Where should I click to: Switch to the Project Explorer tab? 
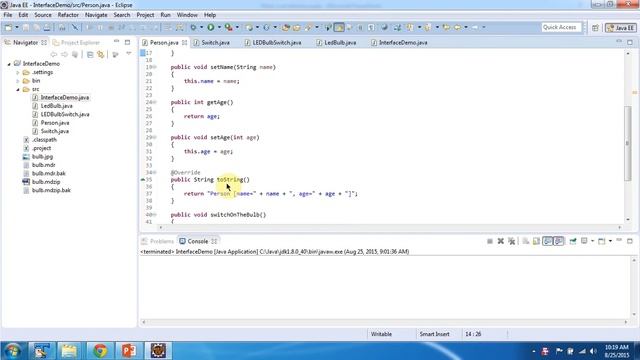point(76,42)
